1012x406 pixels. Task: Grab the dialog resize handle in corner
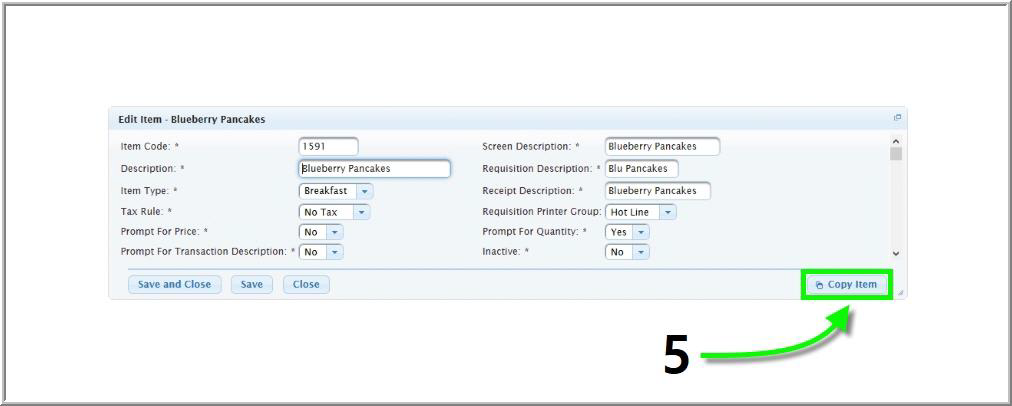[900, 293]
